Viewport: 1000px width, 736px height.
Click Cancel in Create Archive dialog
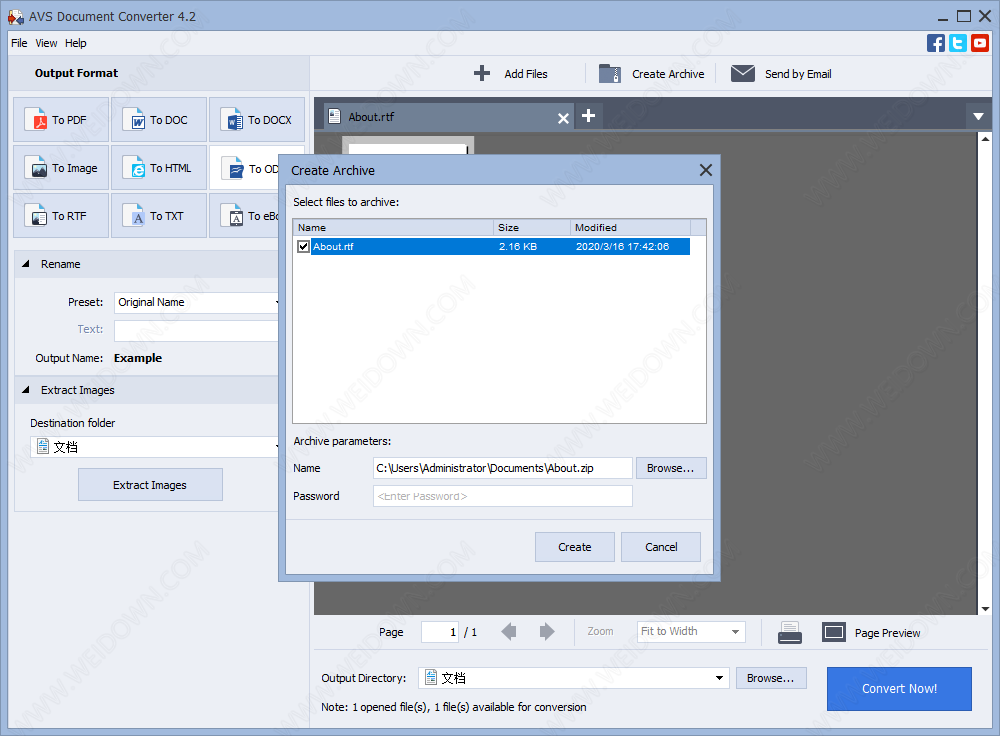[661, 547]
